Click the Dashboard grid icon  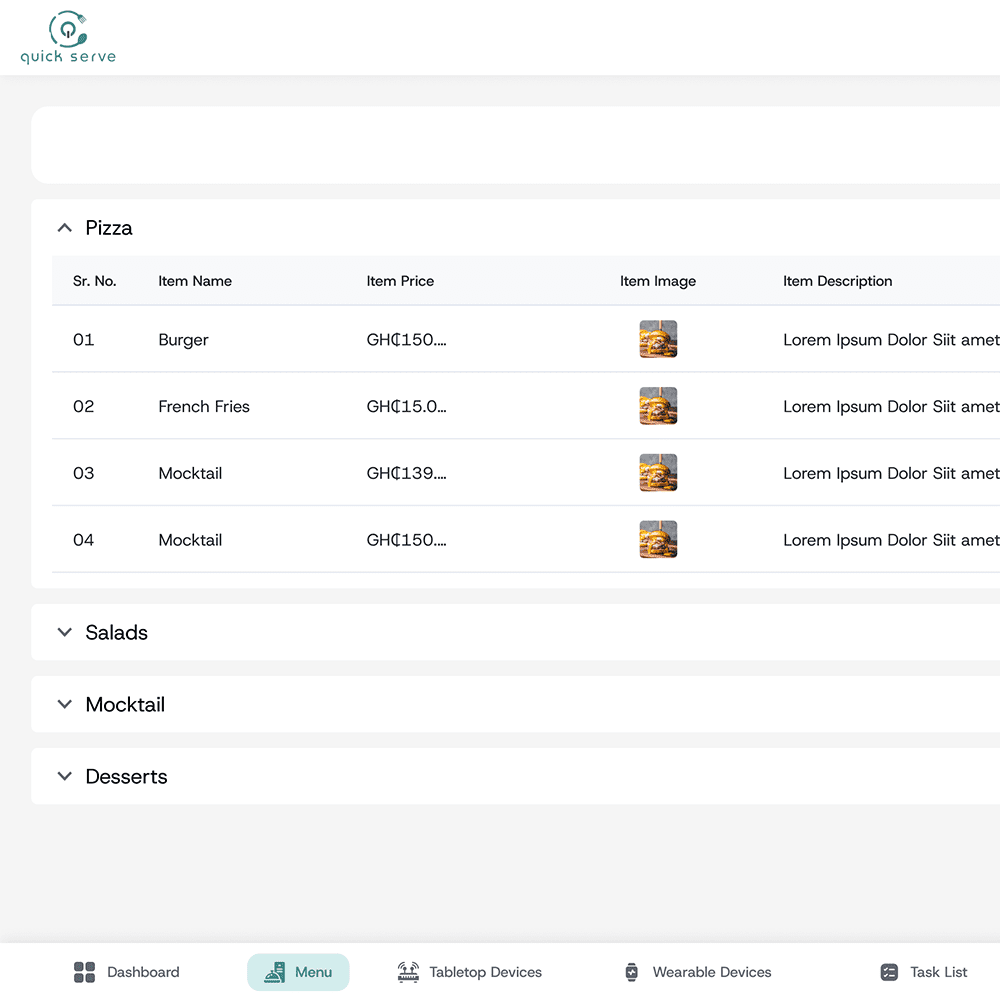pos(85,972)
